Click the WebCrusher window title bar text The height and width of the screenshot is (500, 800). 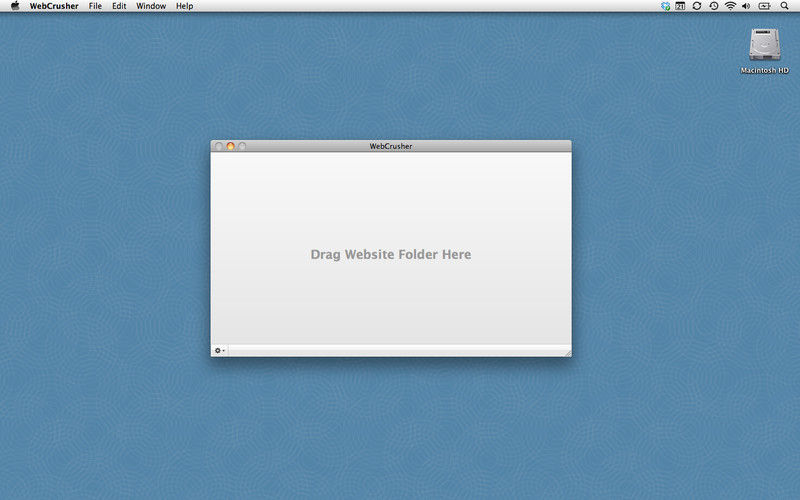[391, 146]
